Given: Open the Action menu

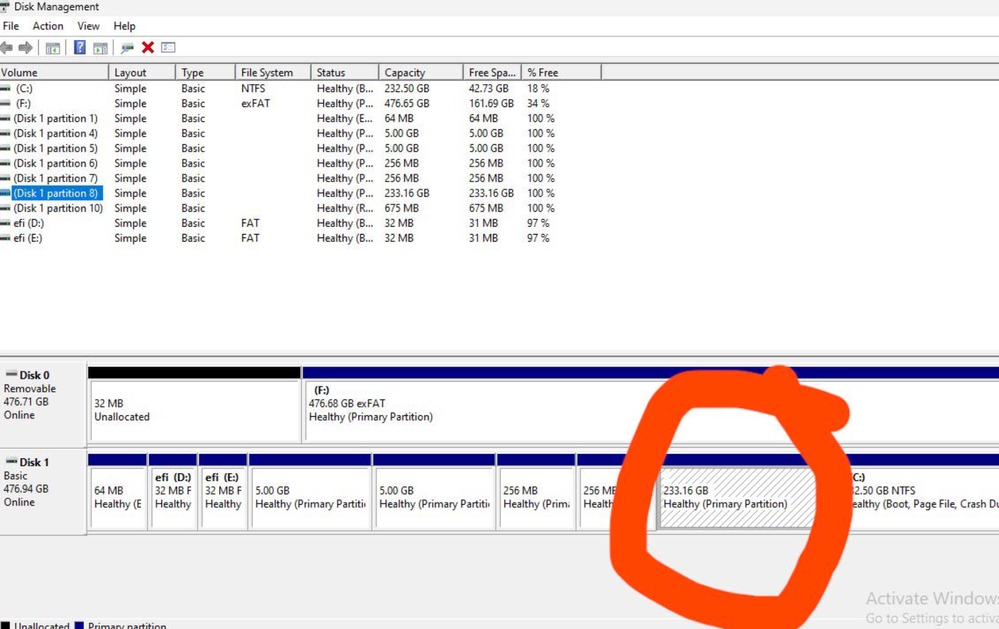Looking at the screenshot, I should (48, 26).
